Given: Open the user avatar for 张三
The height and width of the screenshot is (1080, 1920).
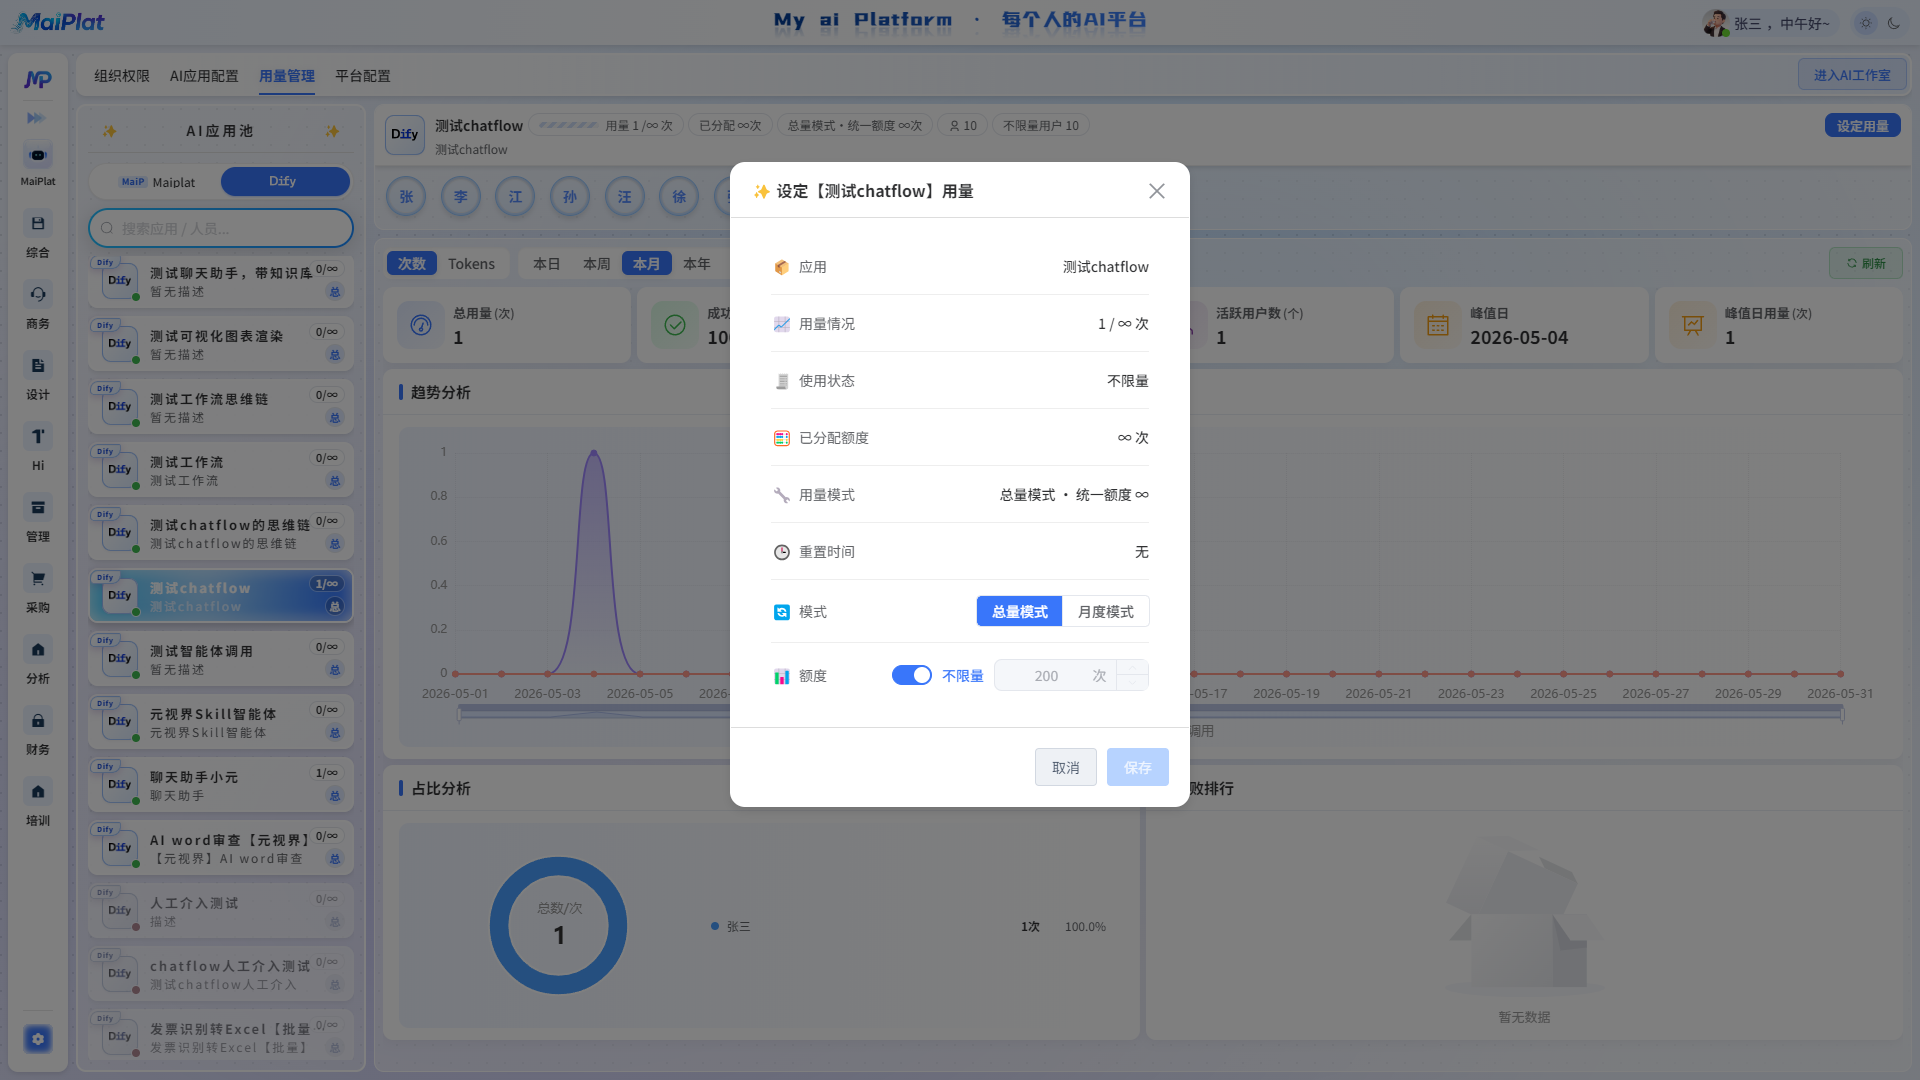Looking at the screenshot, I should 1716,23.
